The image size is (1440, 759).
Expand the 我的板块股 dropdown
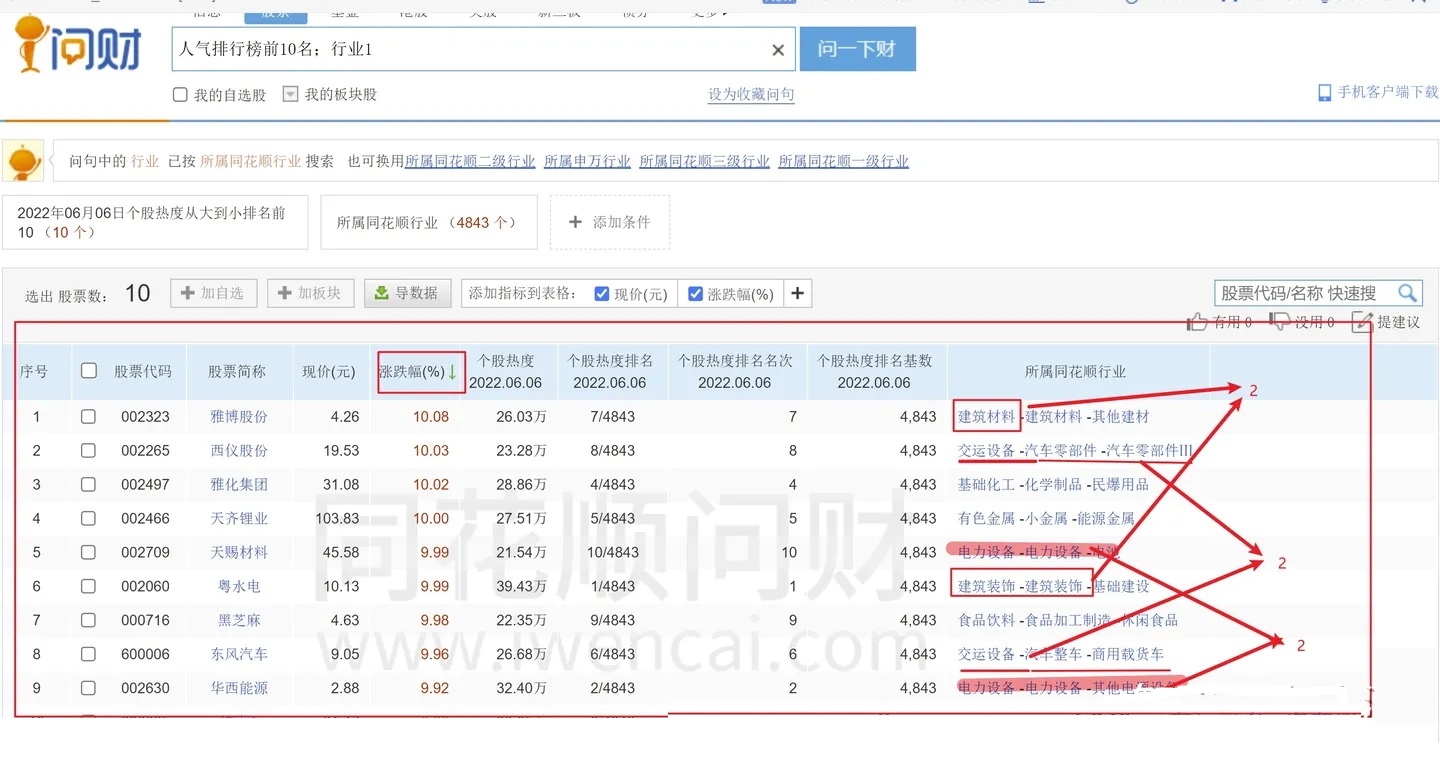pyautogui.click(x=290, y=95)
